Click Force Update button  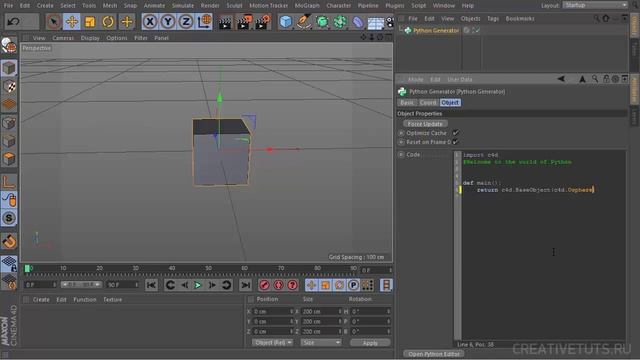click(x=425, y=124)
